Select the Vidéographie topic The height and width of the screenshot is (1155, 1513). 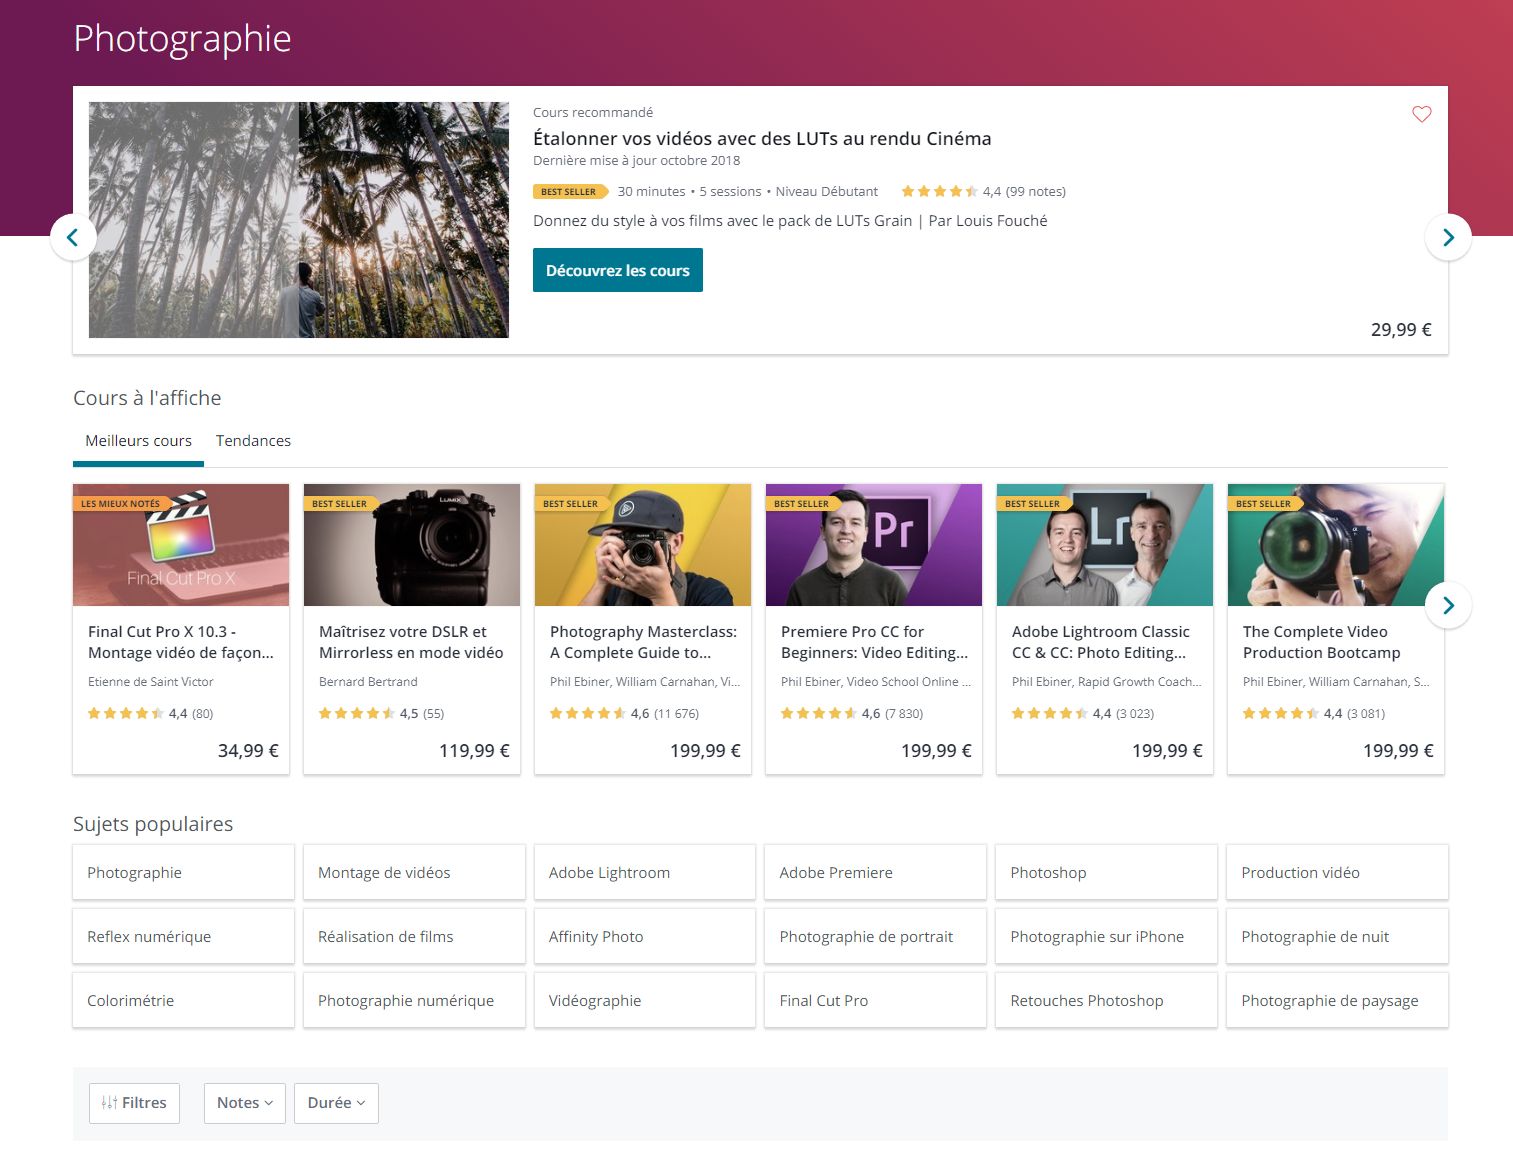pyautogui.click(x=645, y=1000)
